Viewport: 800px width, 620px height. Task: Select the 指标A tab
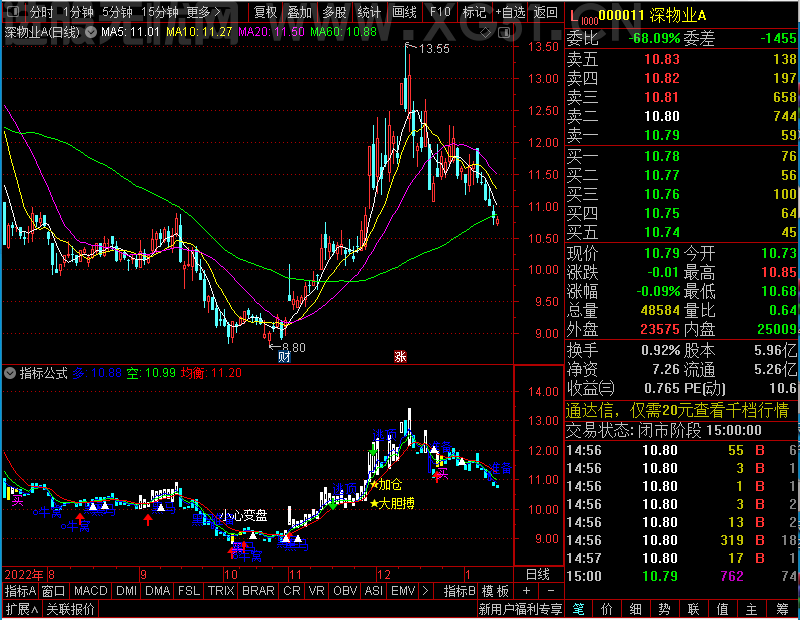pos(20,590)
